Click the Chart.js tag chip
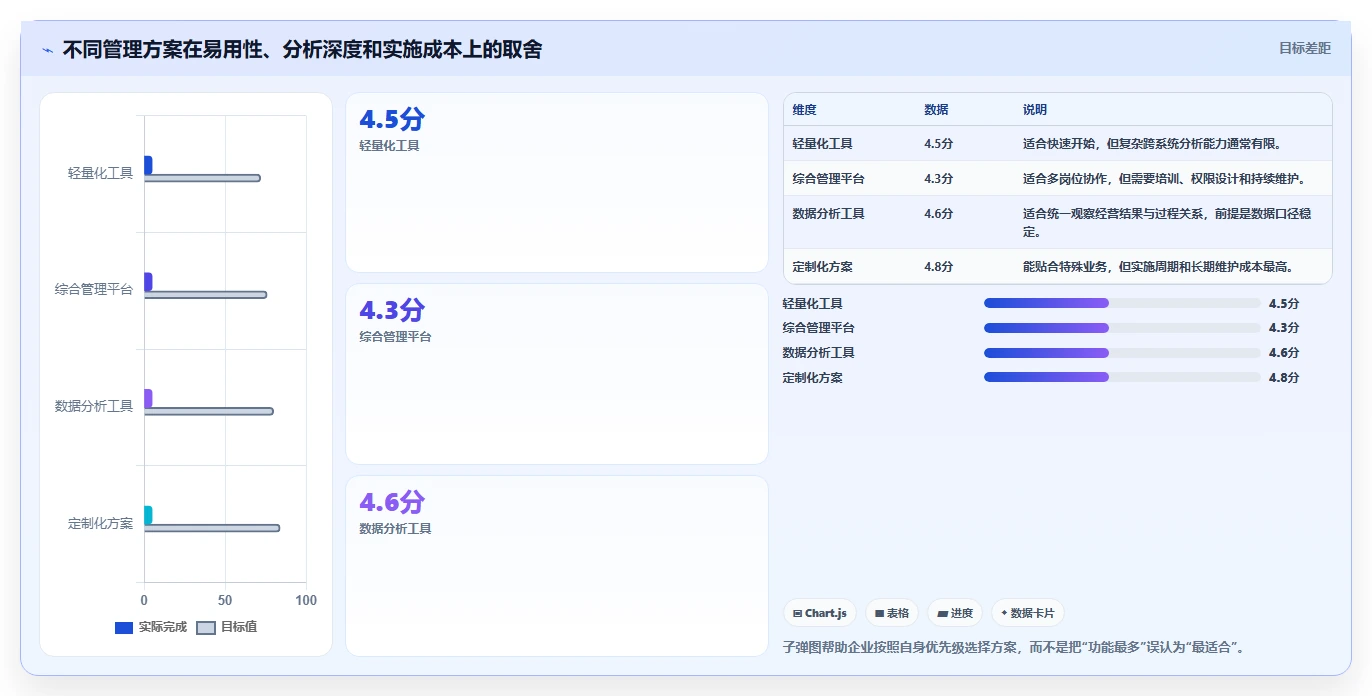1372x696 pixels. pyautogui.click(x=819, y=613)
